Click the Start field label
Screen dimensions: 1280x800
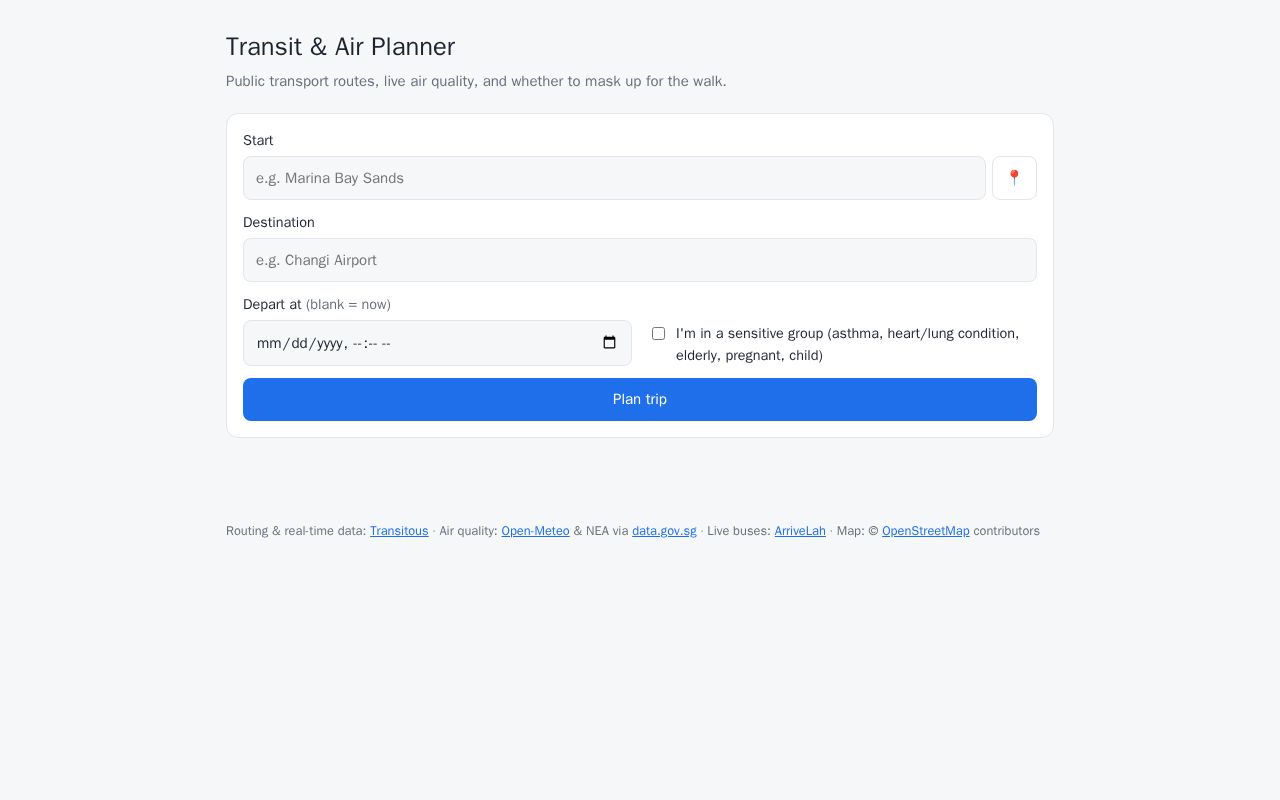point(258,141)
